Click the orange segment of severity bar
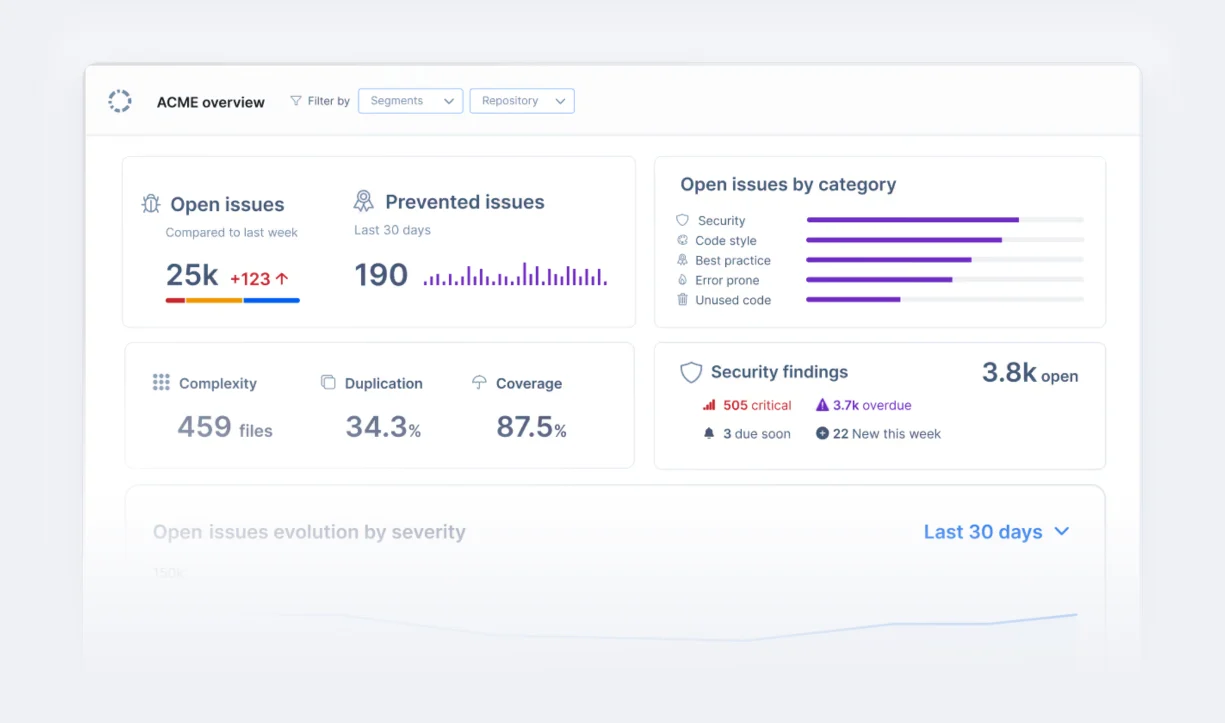This screenshot has width=1225, height=723. pos(214,300)
